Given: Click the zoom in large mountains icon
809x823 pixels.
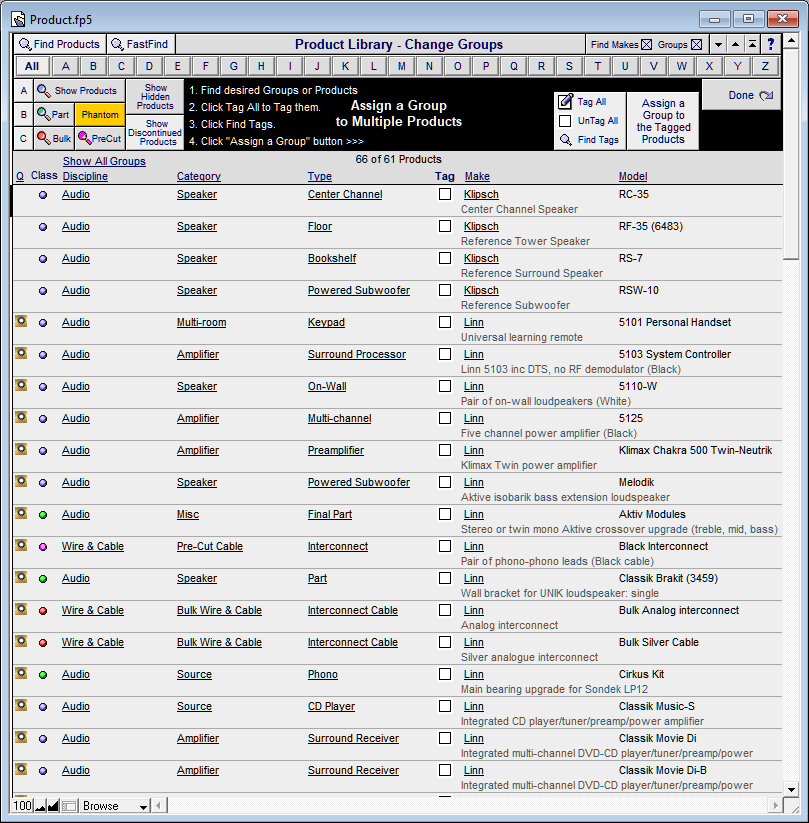Looking at the screenshot, I should 53,806.
